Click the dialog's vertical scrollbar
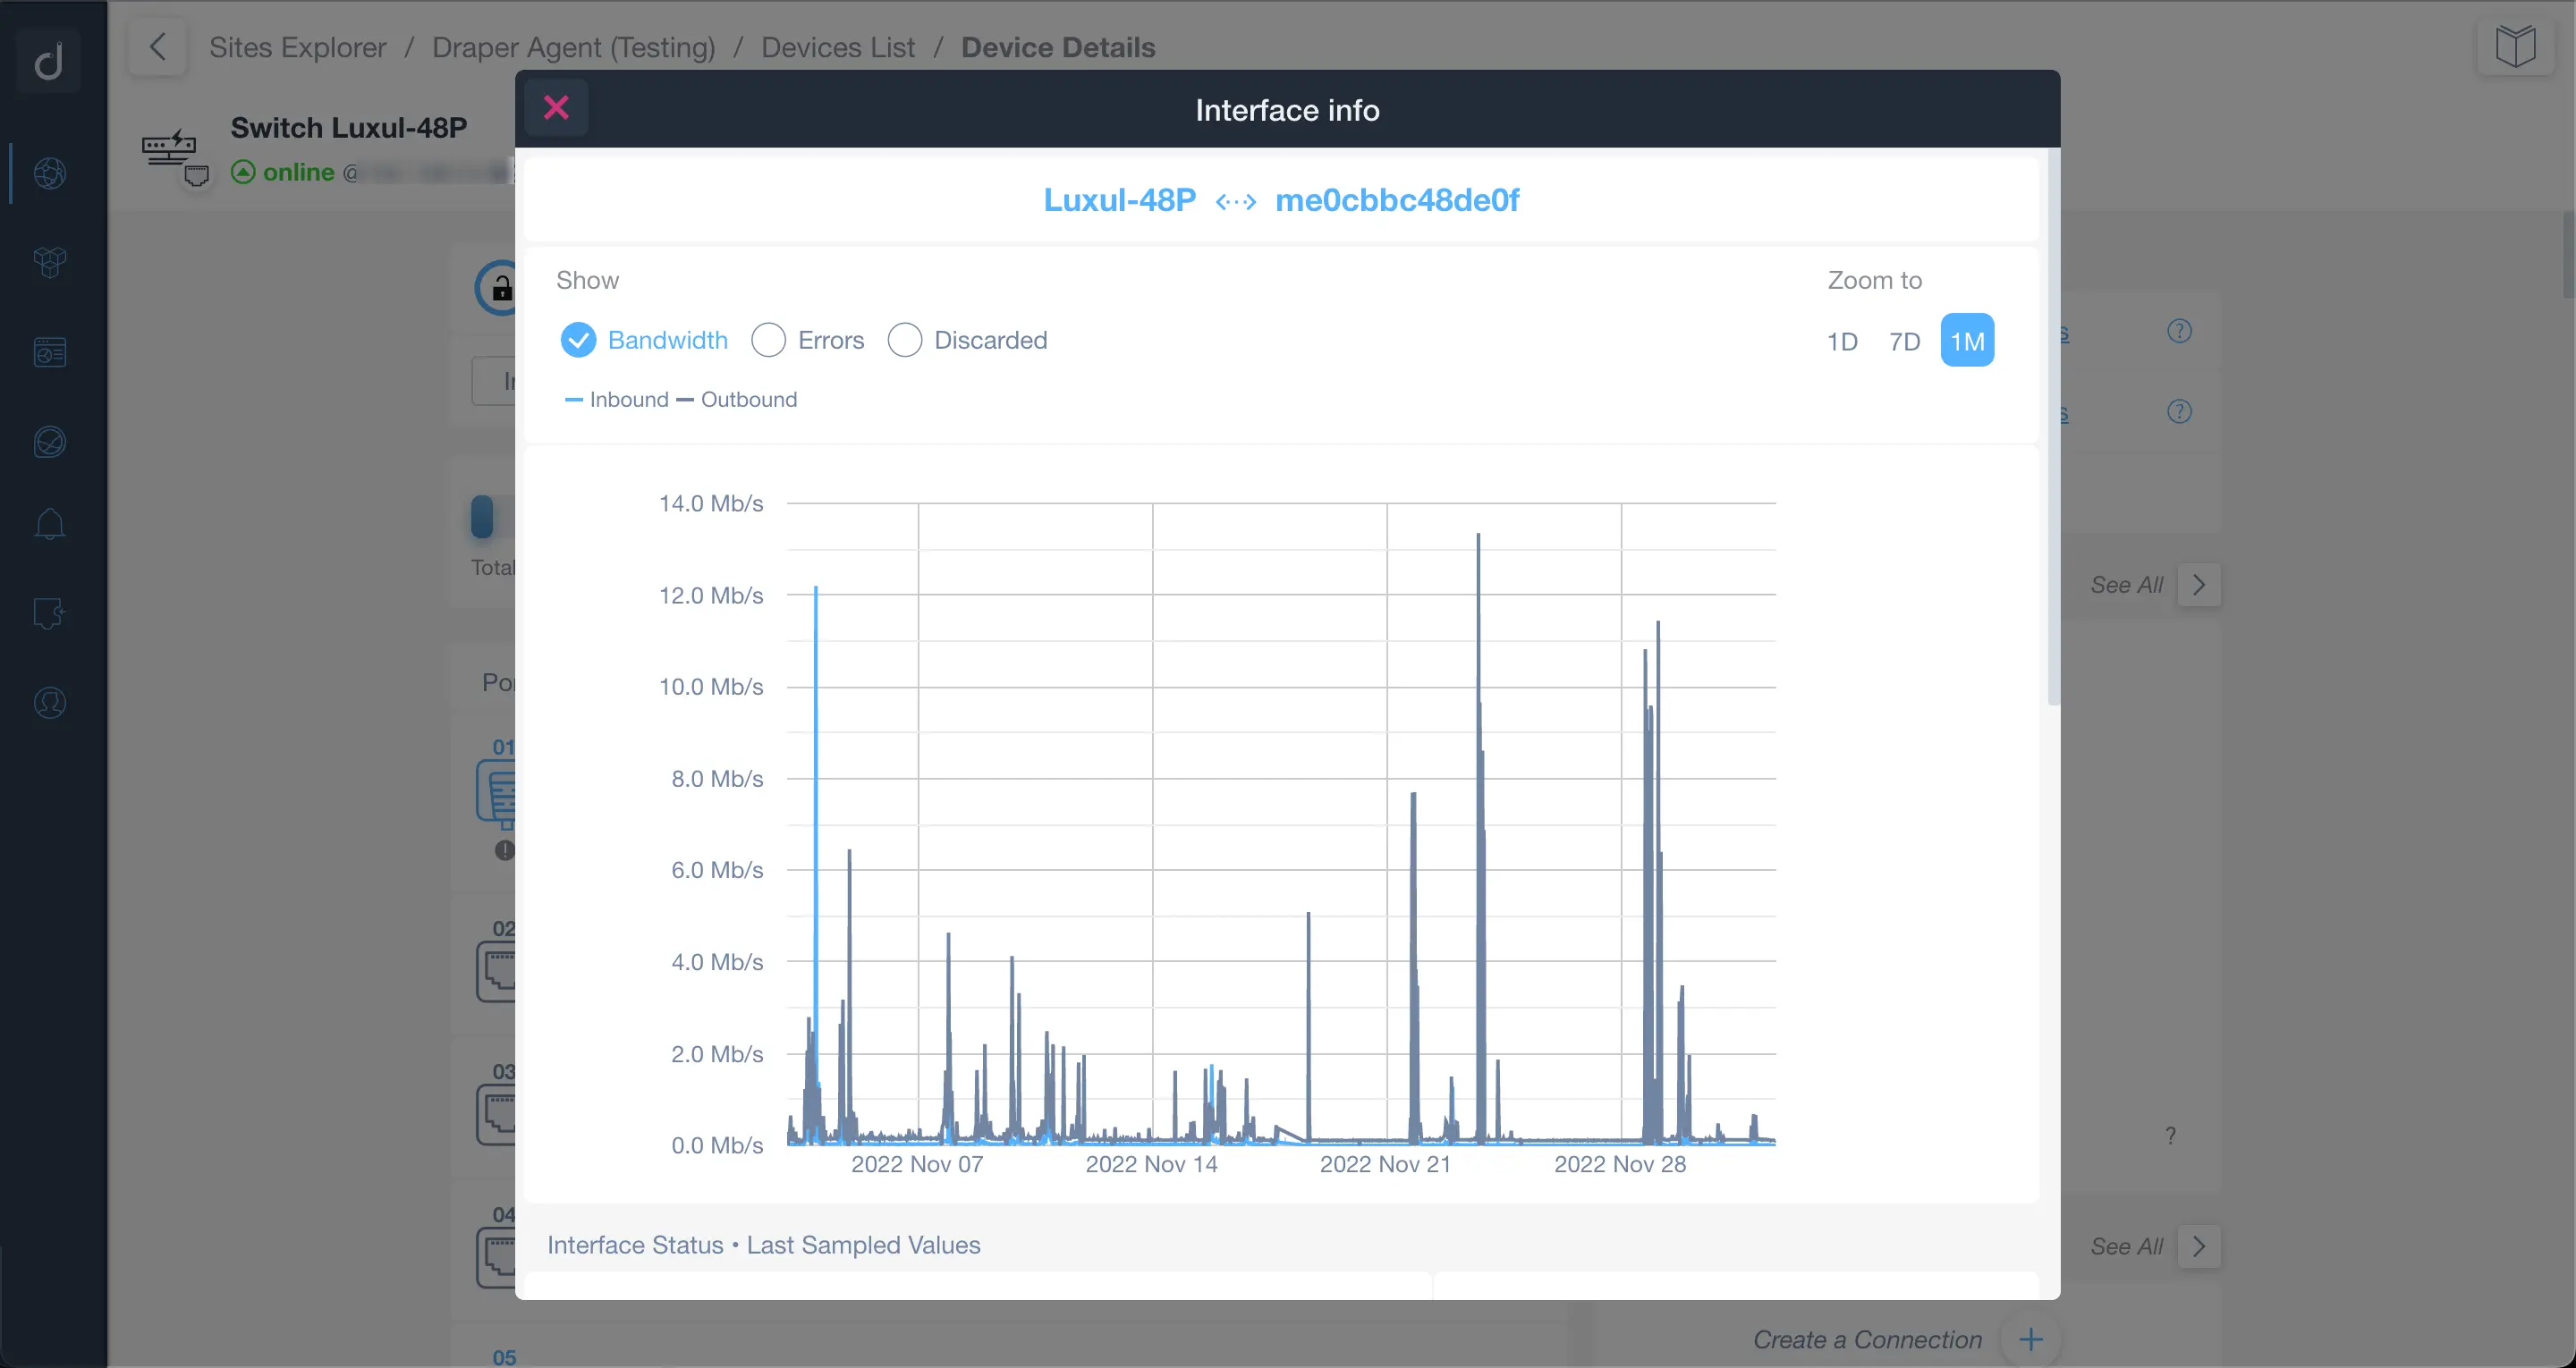This screenshot has height=1368, width=2576. coord(2053,430)
